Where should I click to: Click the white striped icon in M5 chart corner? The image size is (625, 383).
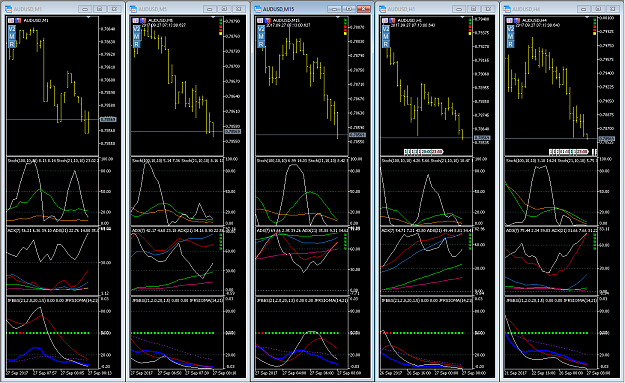click(x=136, y=20)
